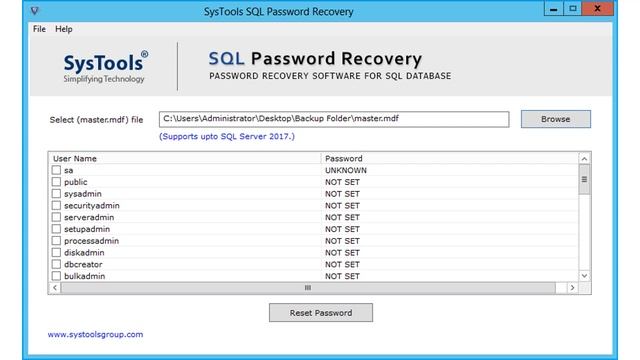This screenshot has width=640, height=360.
Task: Click the SysTools app icon in title bar
Action: coord(35,11)
